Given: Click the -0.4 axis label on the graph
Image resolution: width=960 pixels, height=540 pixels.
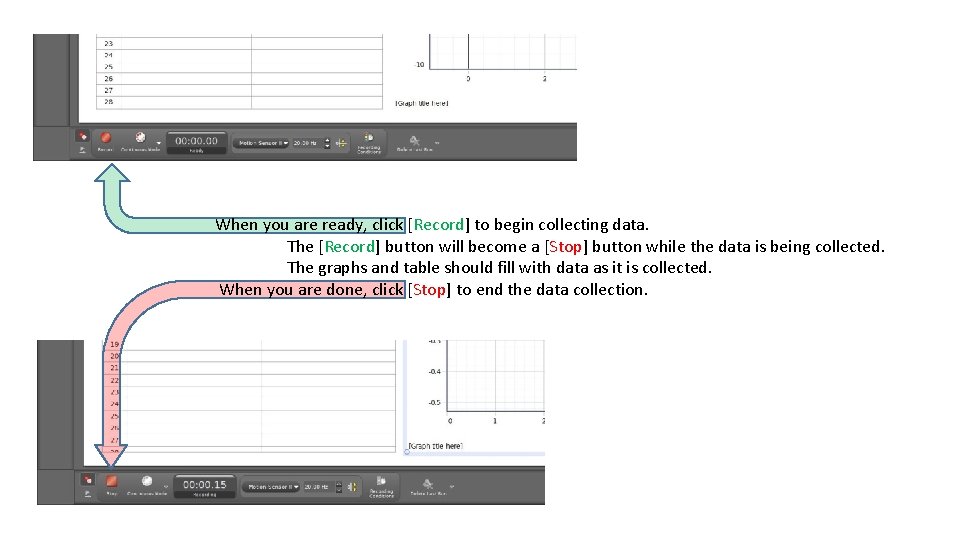Looking at the screenshot, I should coord(434,372).
